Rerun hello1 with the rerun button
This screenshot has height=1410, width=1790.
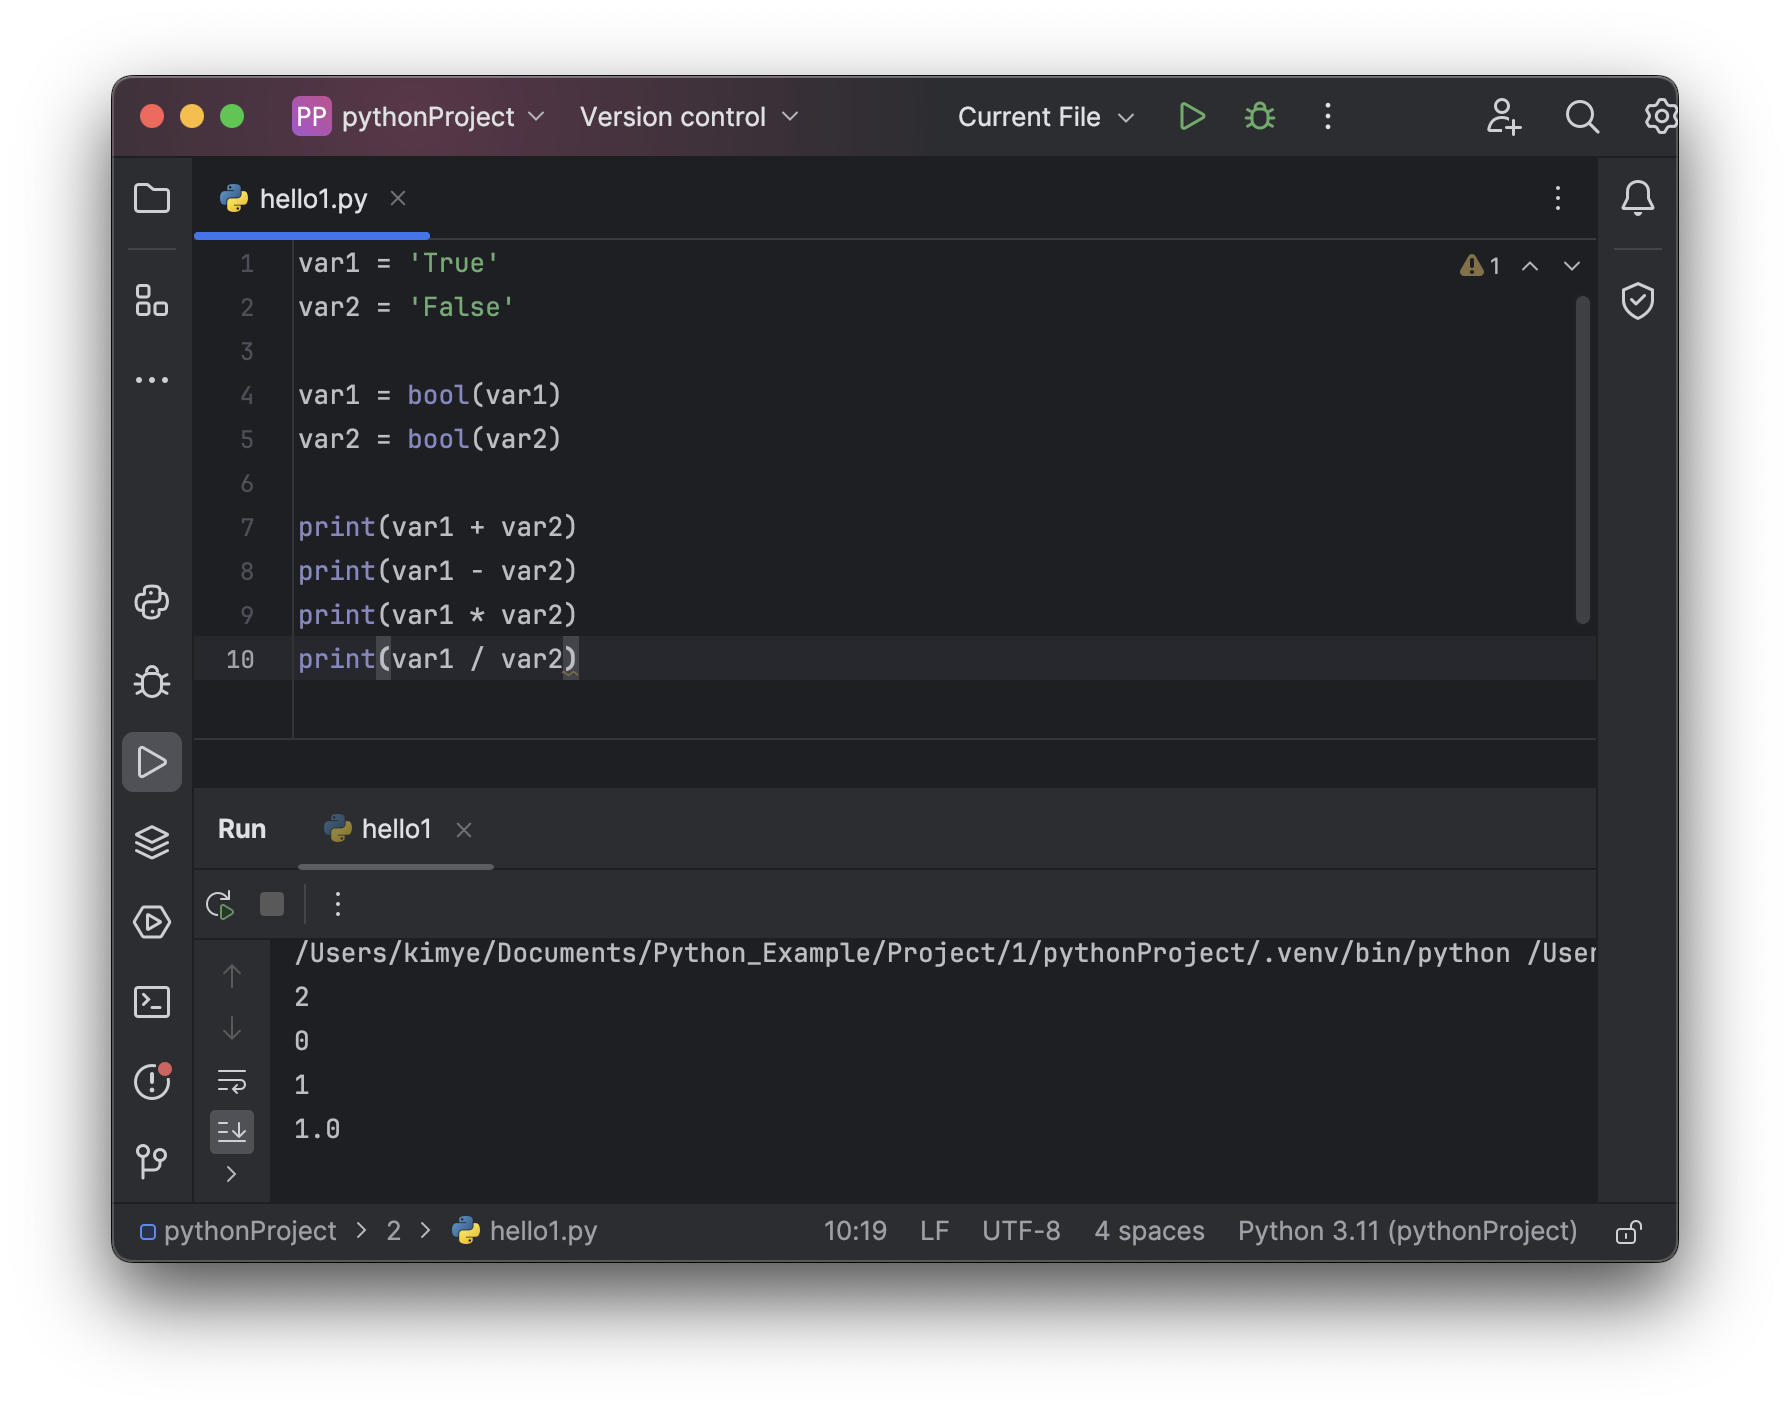coord(220,905)
